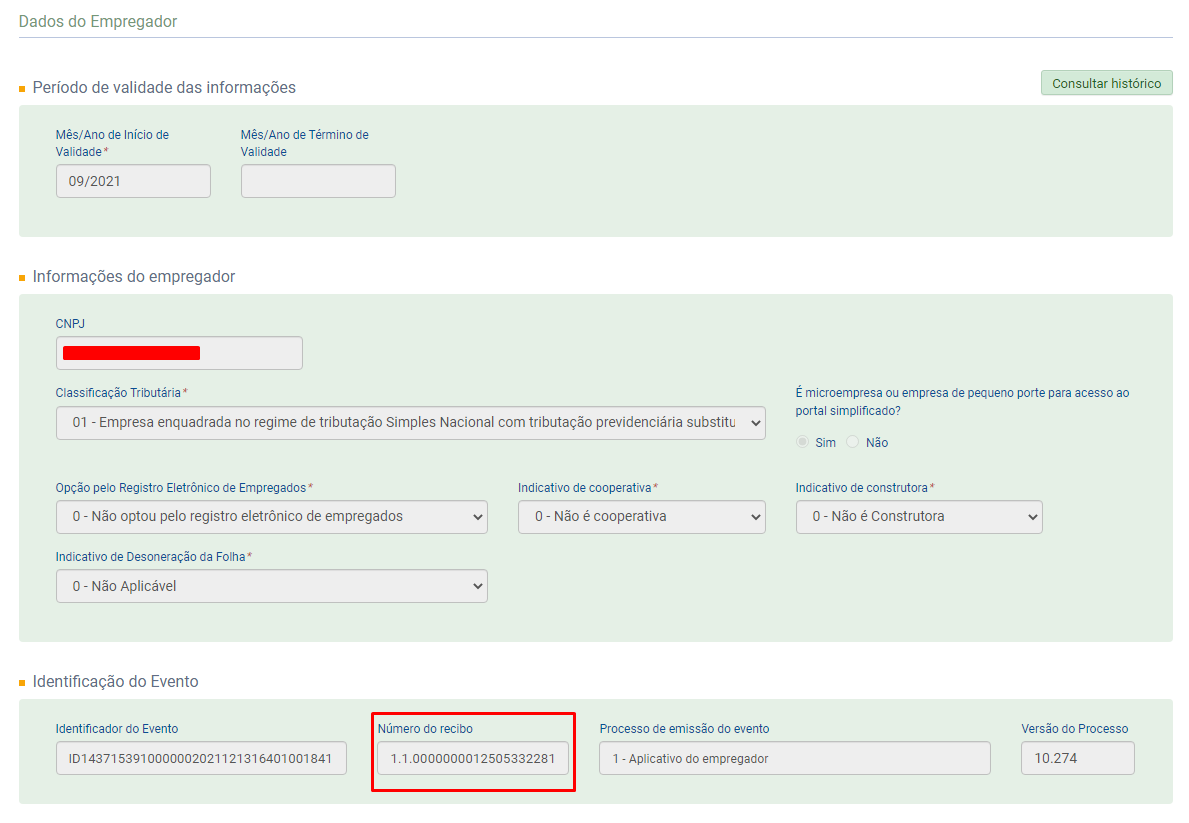Select the Sim radio button for microempresa
1189x823 pixels.
pyautogui.click(x=803, y=442)
